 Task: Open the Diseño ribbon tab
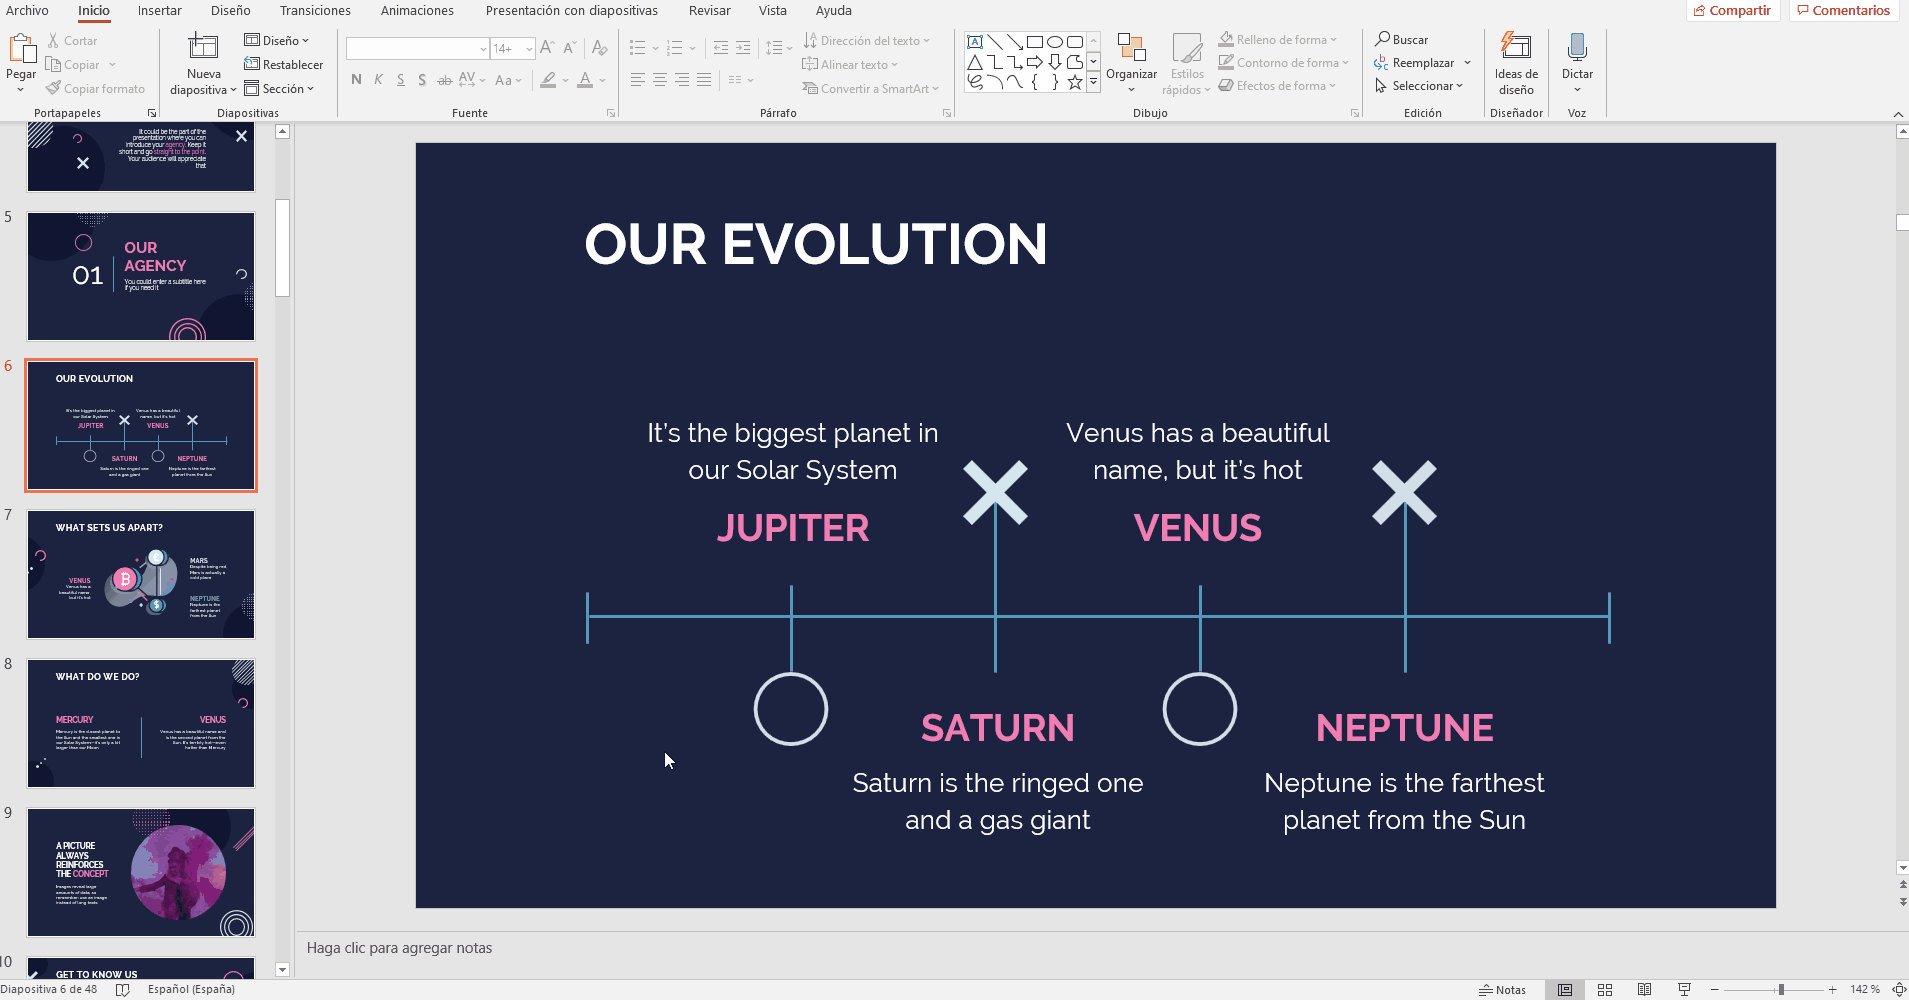231,11
